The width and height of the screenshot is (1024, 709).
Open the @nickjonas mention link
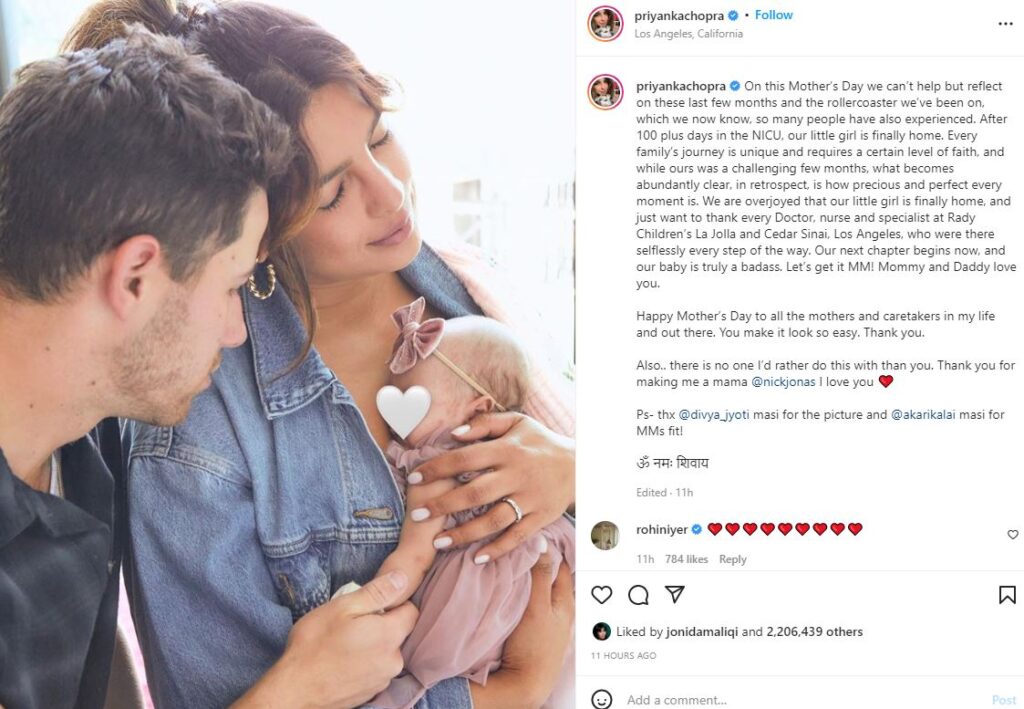pos(783,382)
